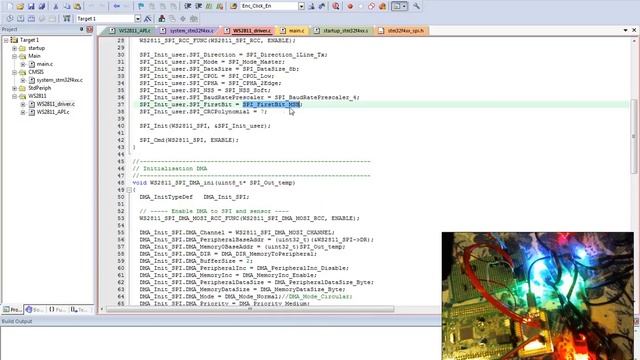The height and width of the screenshot is (360, 640).
Task: Select WS2811_API.c in project tree
Action: [x=53, y=112]
